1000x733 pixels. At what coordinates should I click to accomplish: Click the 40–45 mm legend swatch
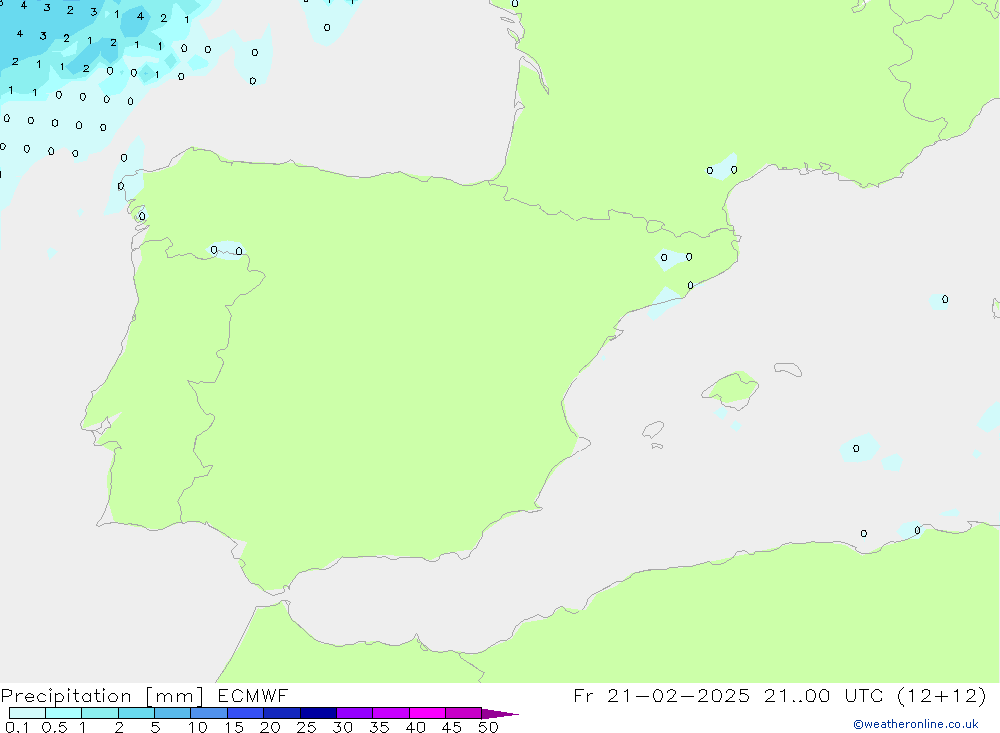pos(427,713)
